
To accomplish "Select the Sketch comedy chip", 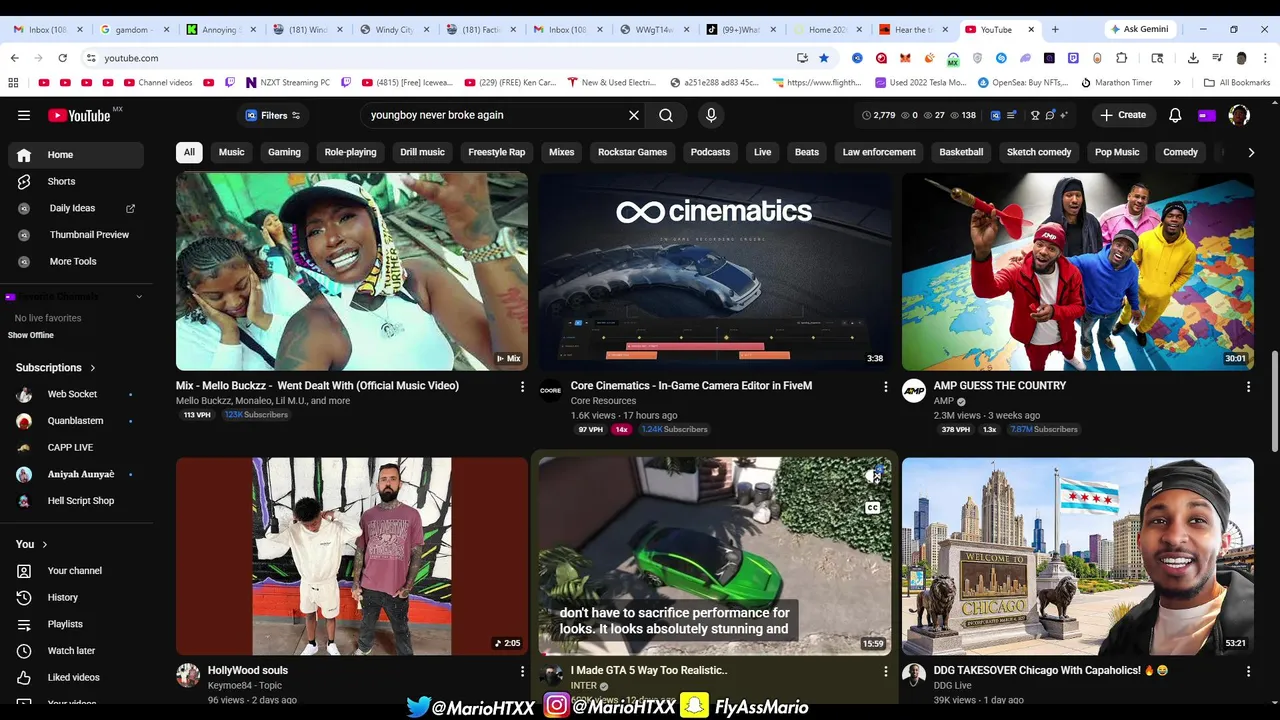I will (1039, 152).
